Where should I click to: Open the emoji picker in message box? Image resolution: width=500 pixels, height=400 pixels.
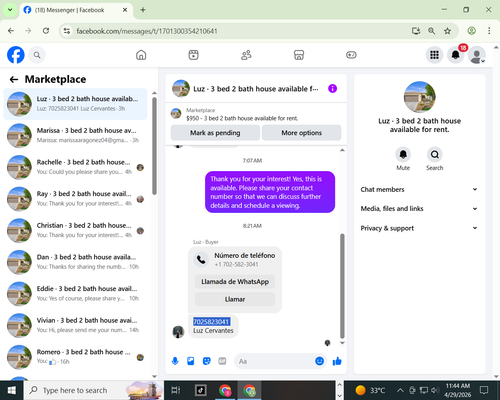pos(319,361)
